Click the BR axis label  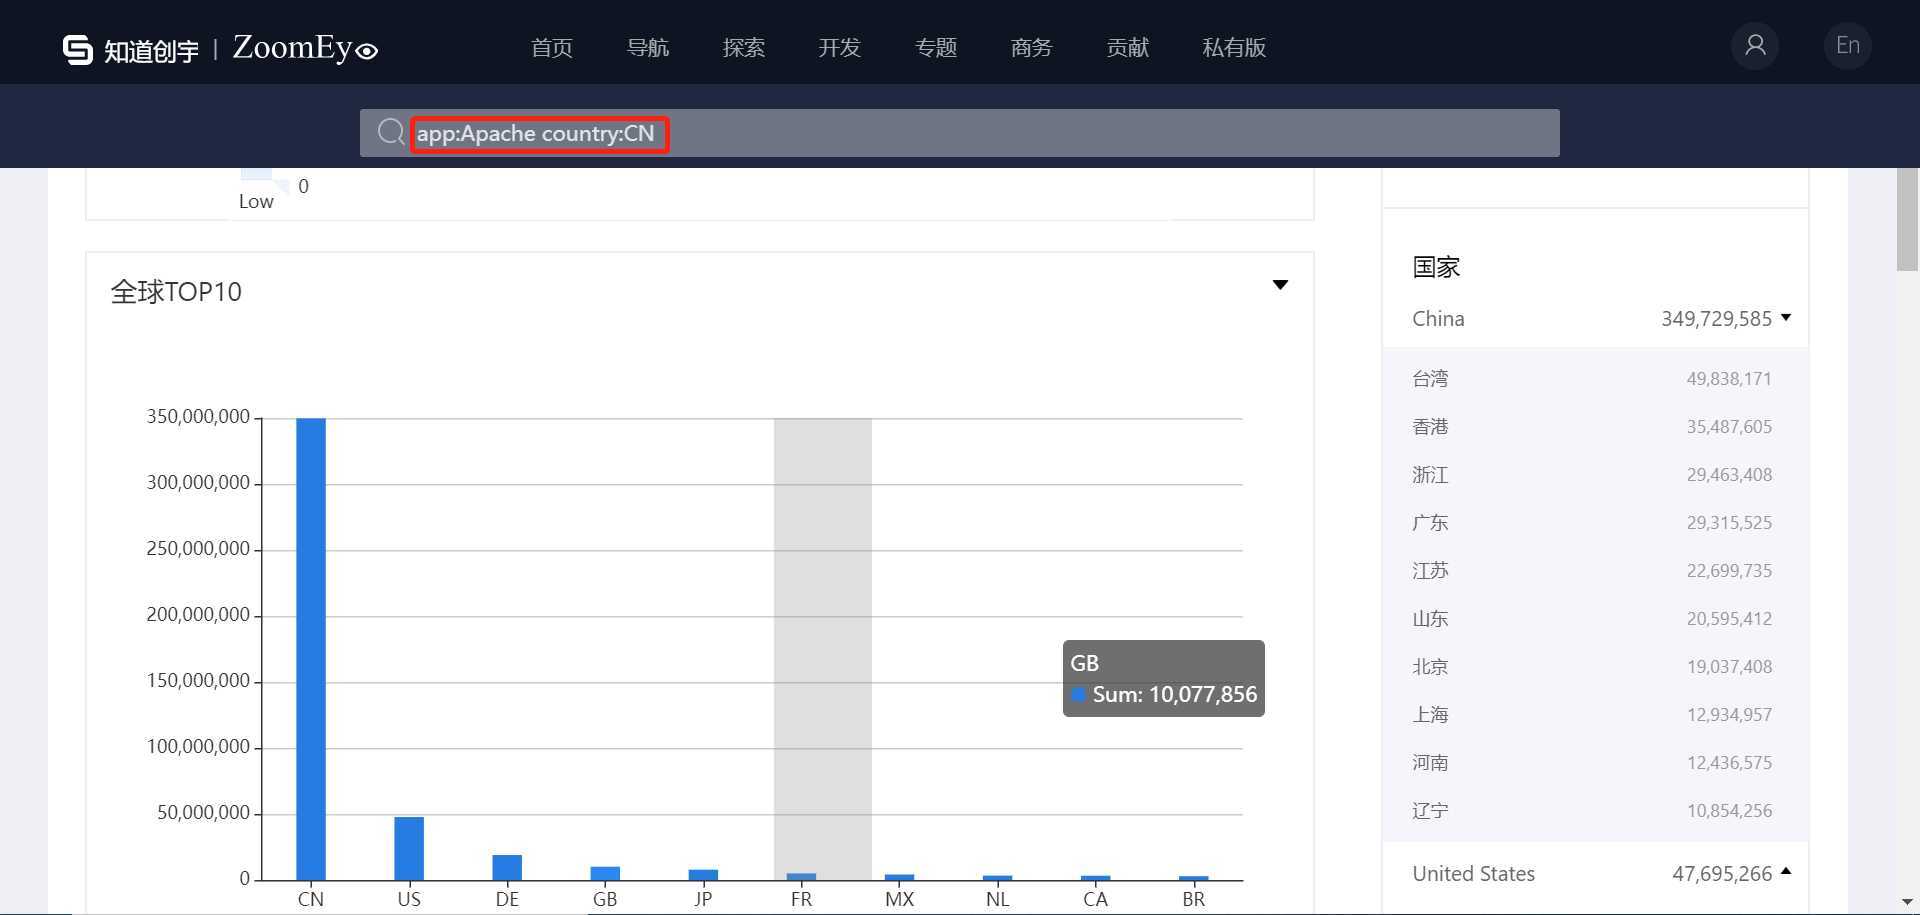click(1193, 899)
